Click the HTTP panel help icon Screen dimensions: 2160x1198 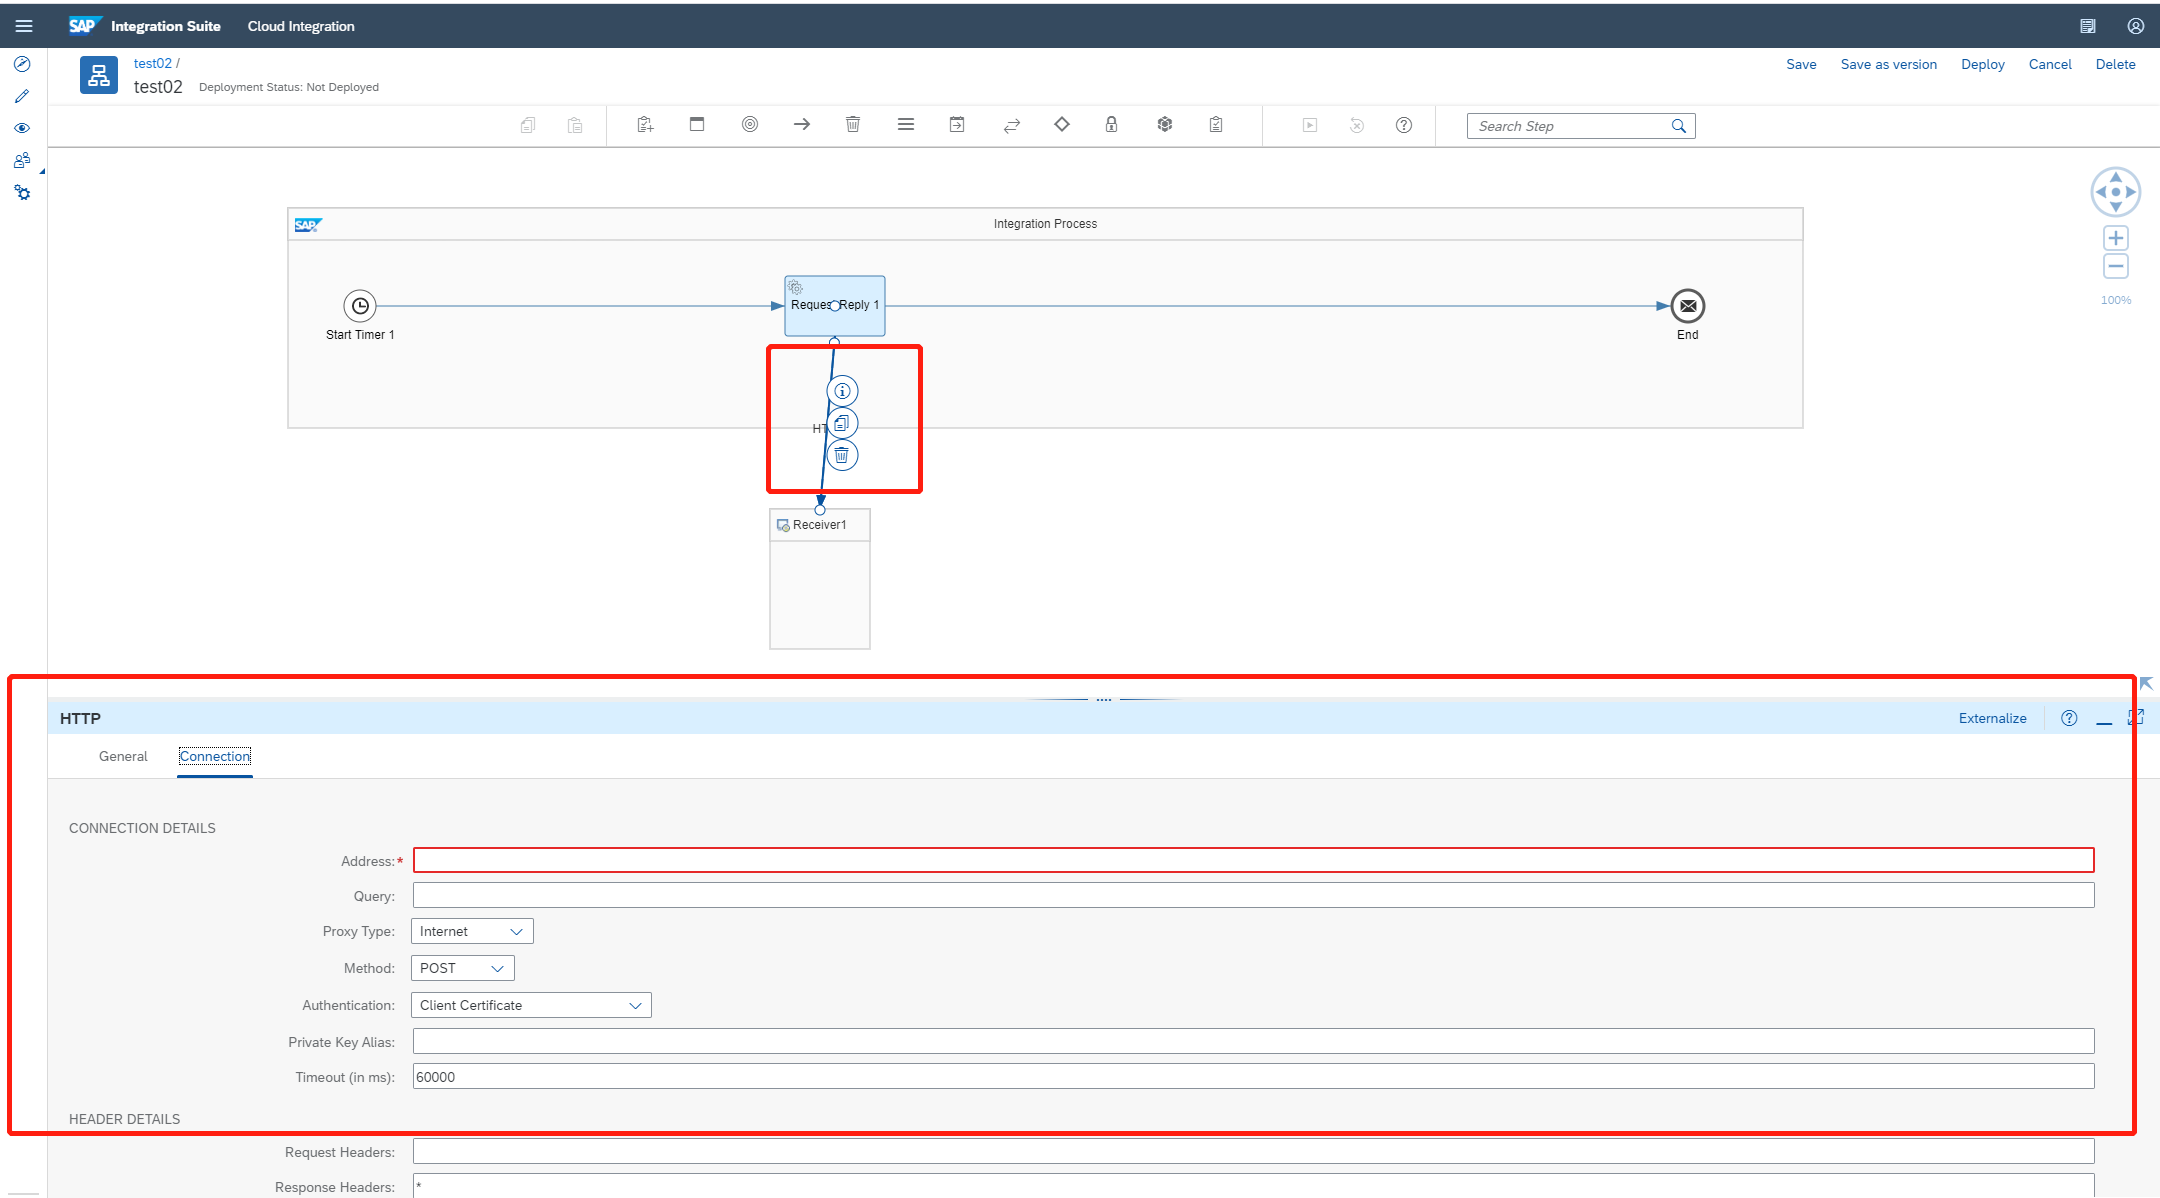pyautogui.click(x=2070, y=718)
